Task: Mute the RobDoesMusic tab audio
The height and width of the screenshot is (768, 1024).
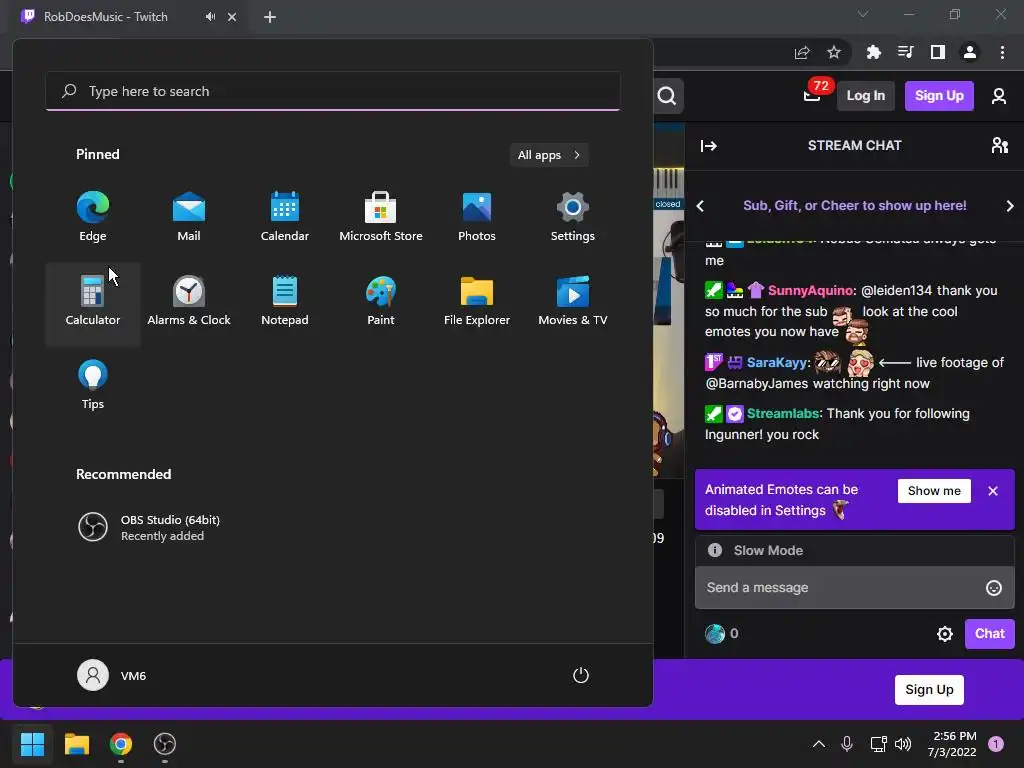Action: coord(210,17)
